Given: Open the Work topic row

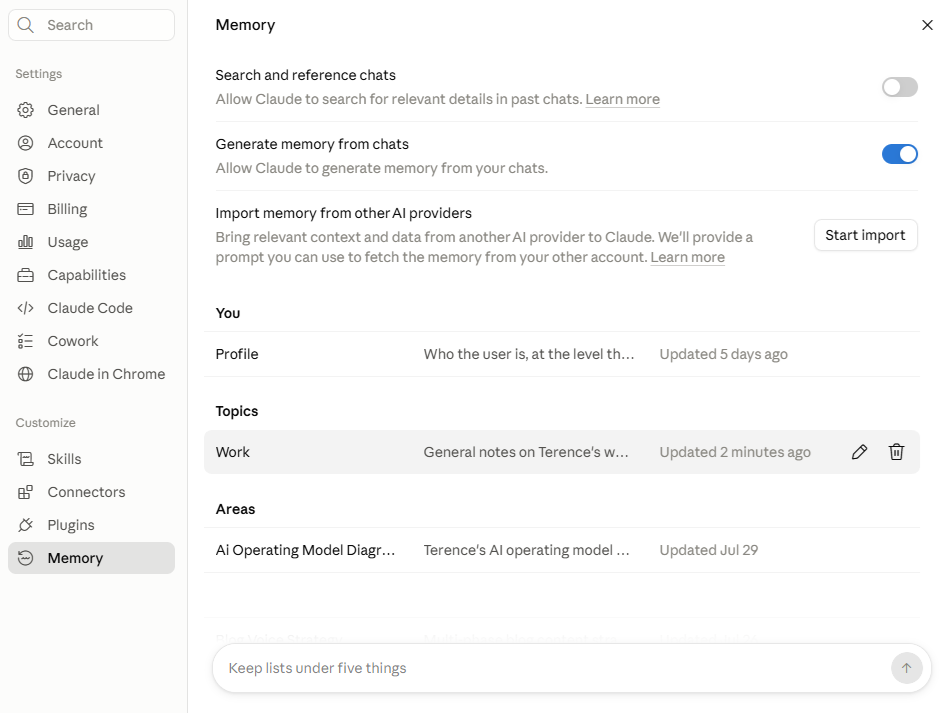Looking at the screenshot, I should [x=562, y=452].
